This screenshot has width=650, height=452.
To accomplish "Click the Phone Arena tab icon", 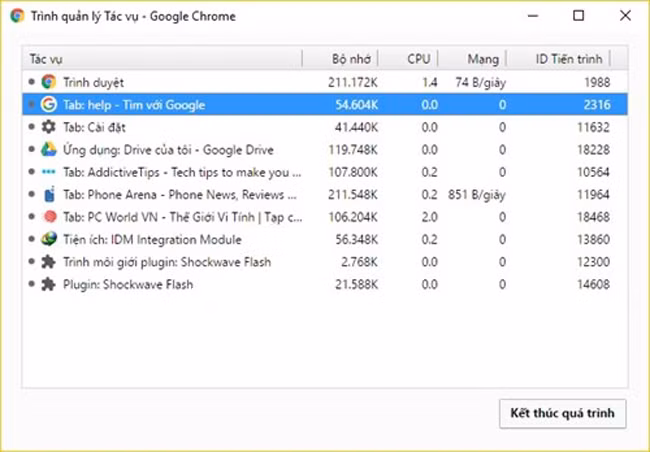I will point(48,194).
